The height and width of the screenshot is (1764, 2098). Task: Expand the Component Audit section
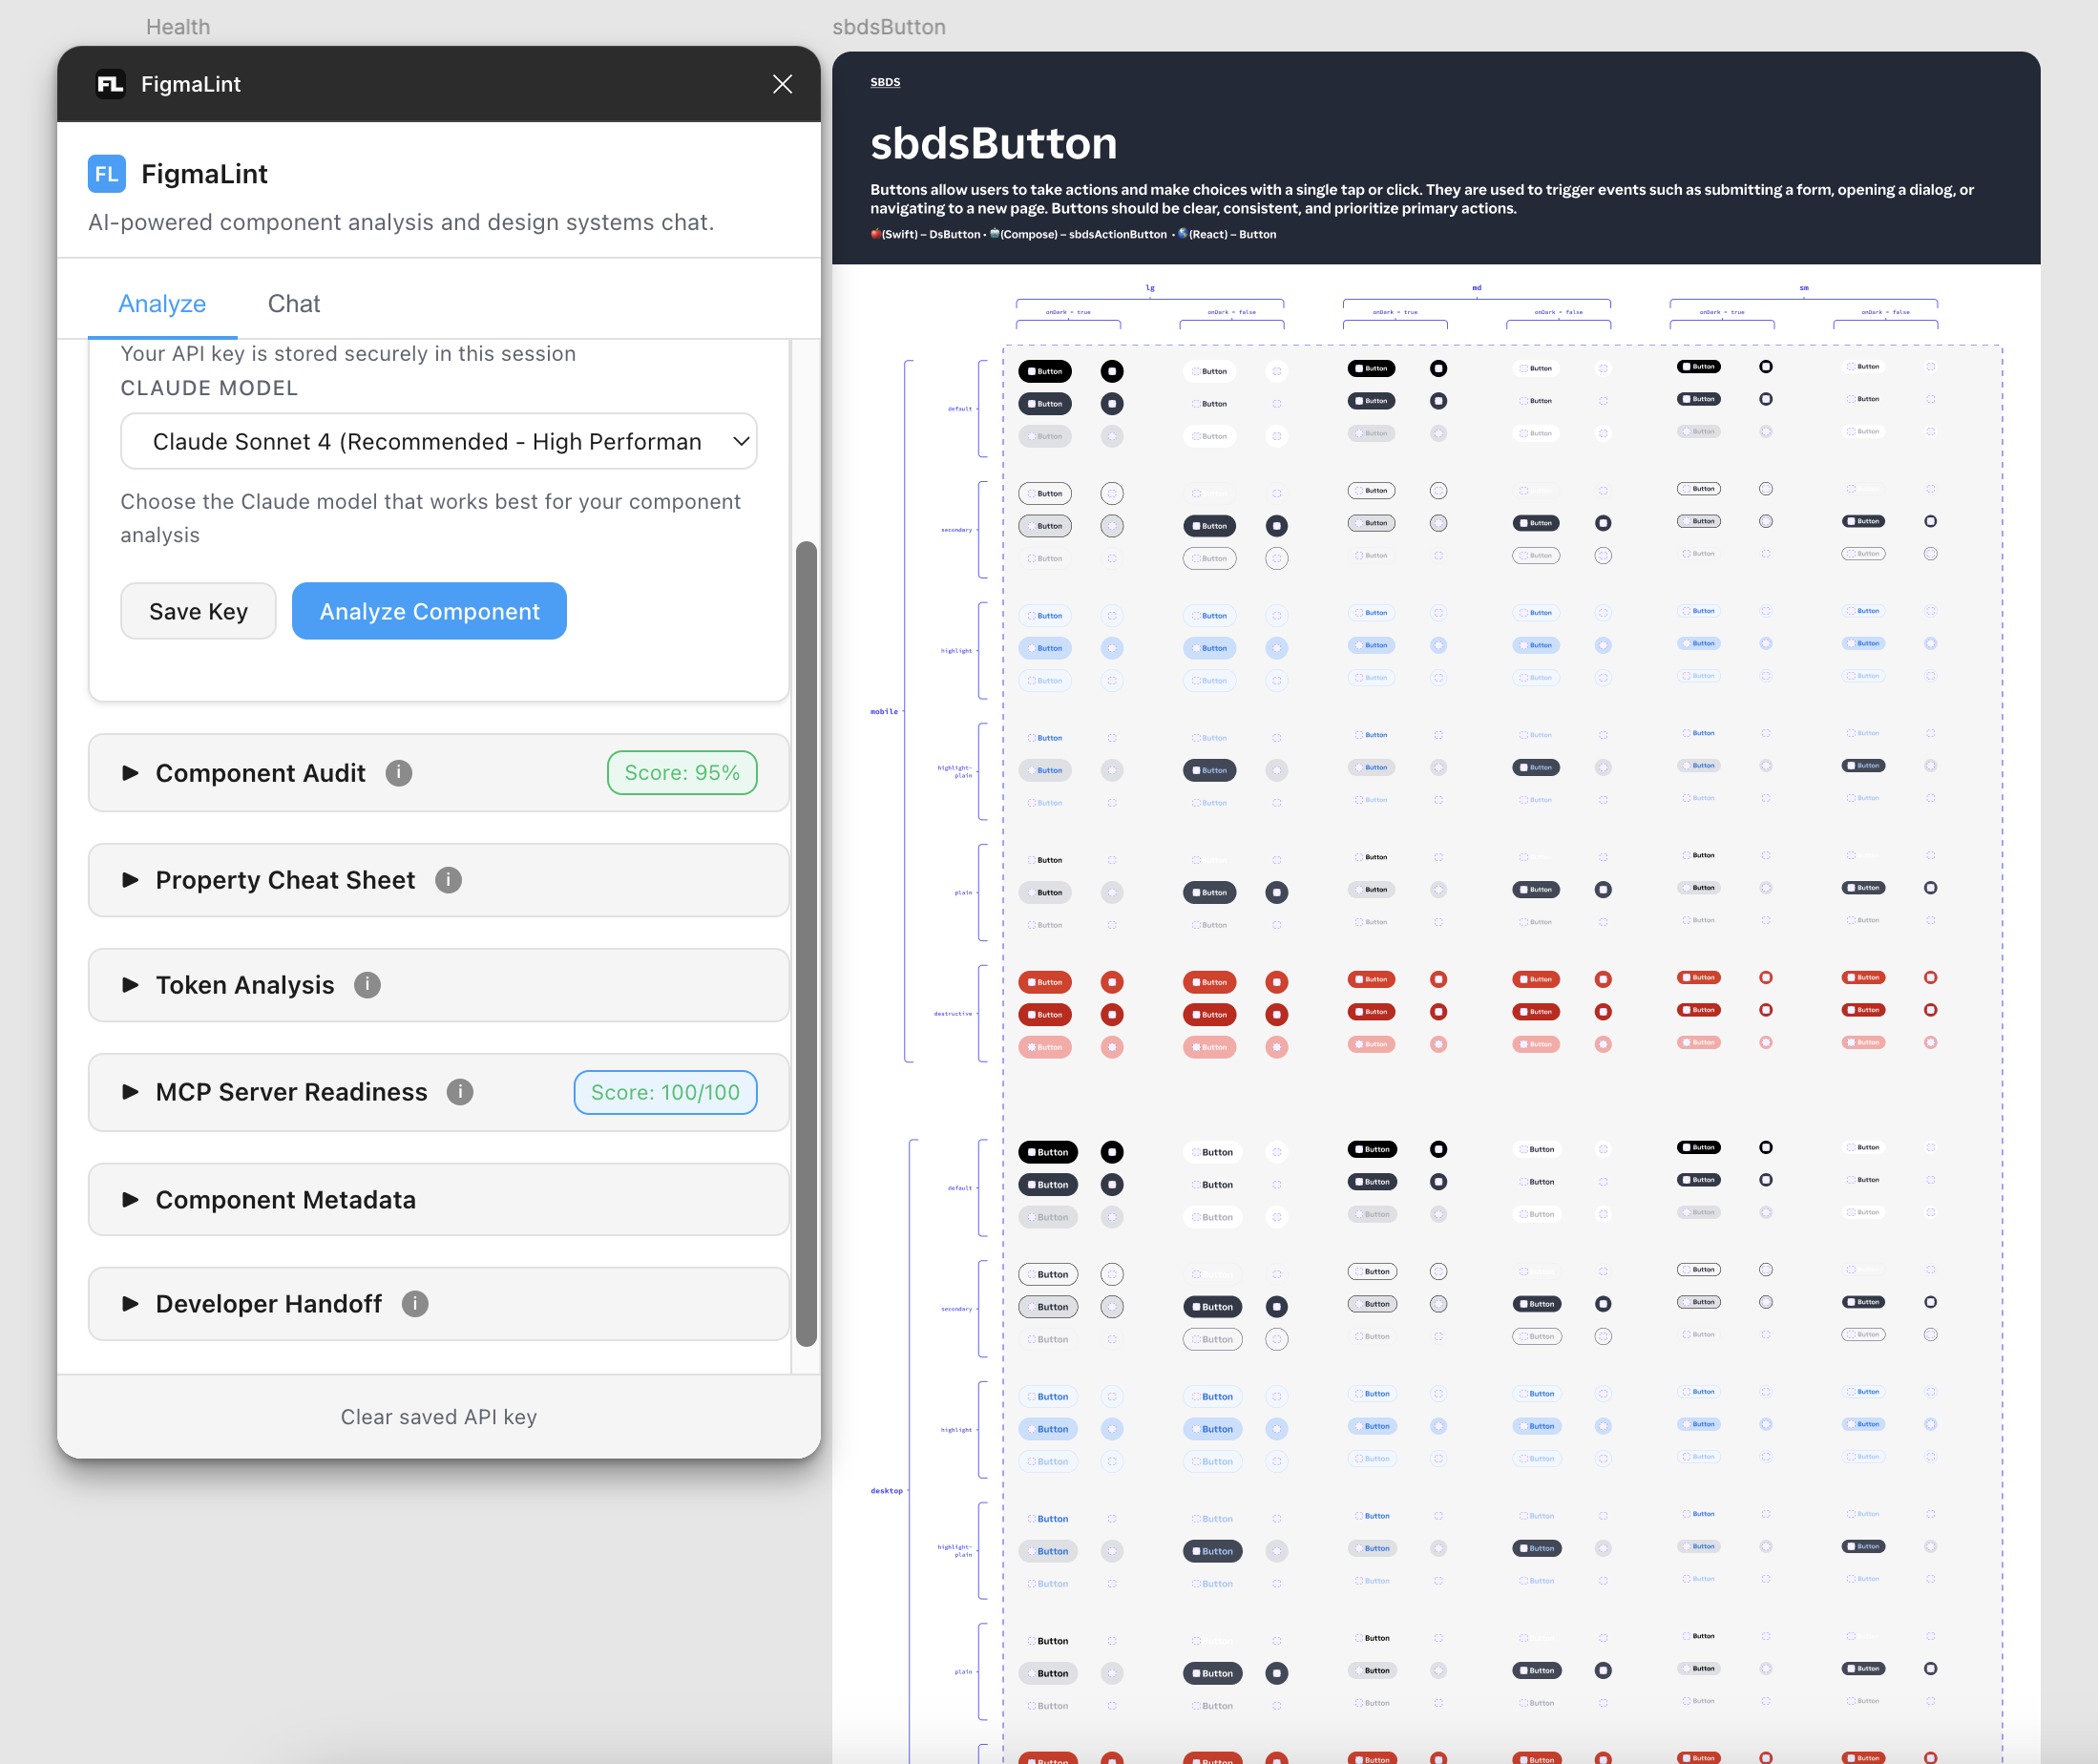coord(439,773)
